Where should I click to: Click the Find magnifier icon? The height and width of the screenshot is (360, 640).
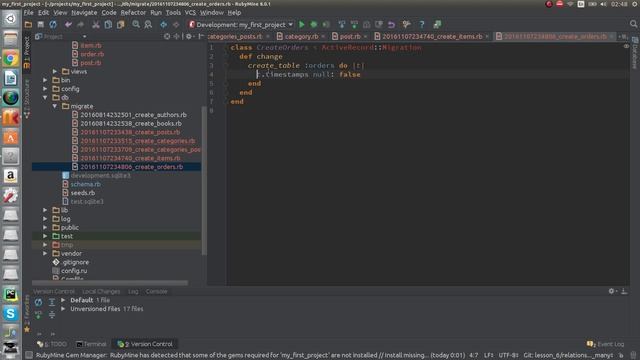pos(136,25)
